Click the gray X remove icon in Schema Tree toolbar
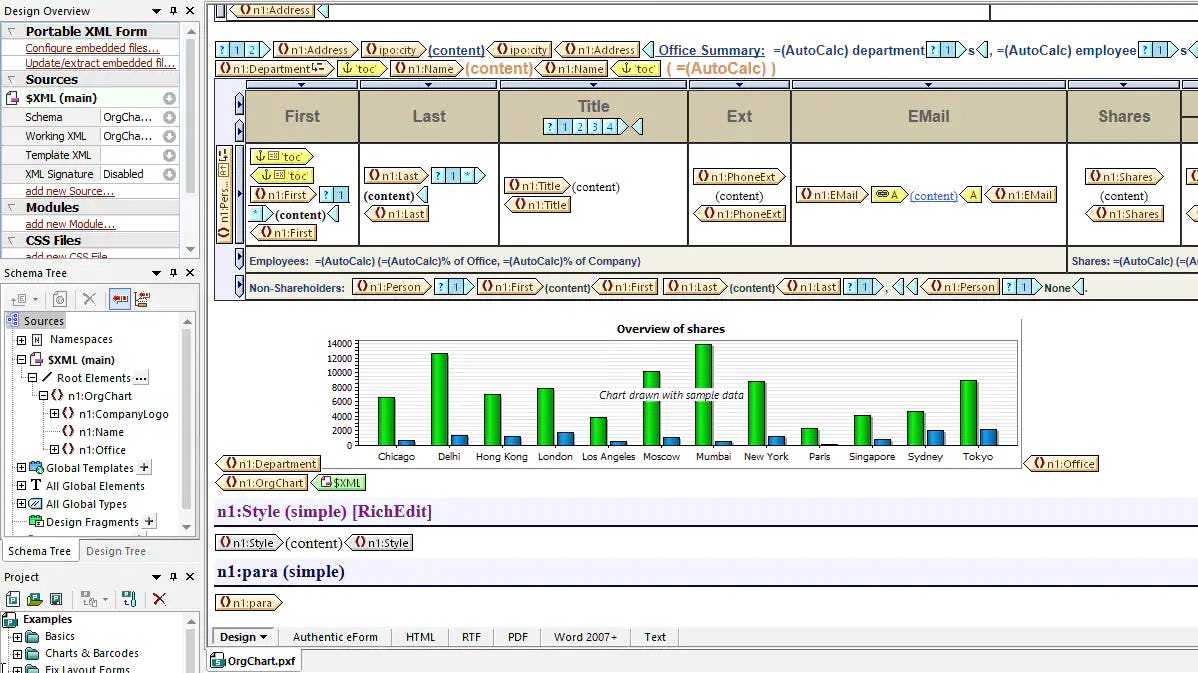The image size is (1198, 673). pos(89,299)
